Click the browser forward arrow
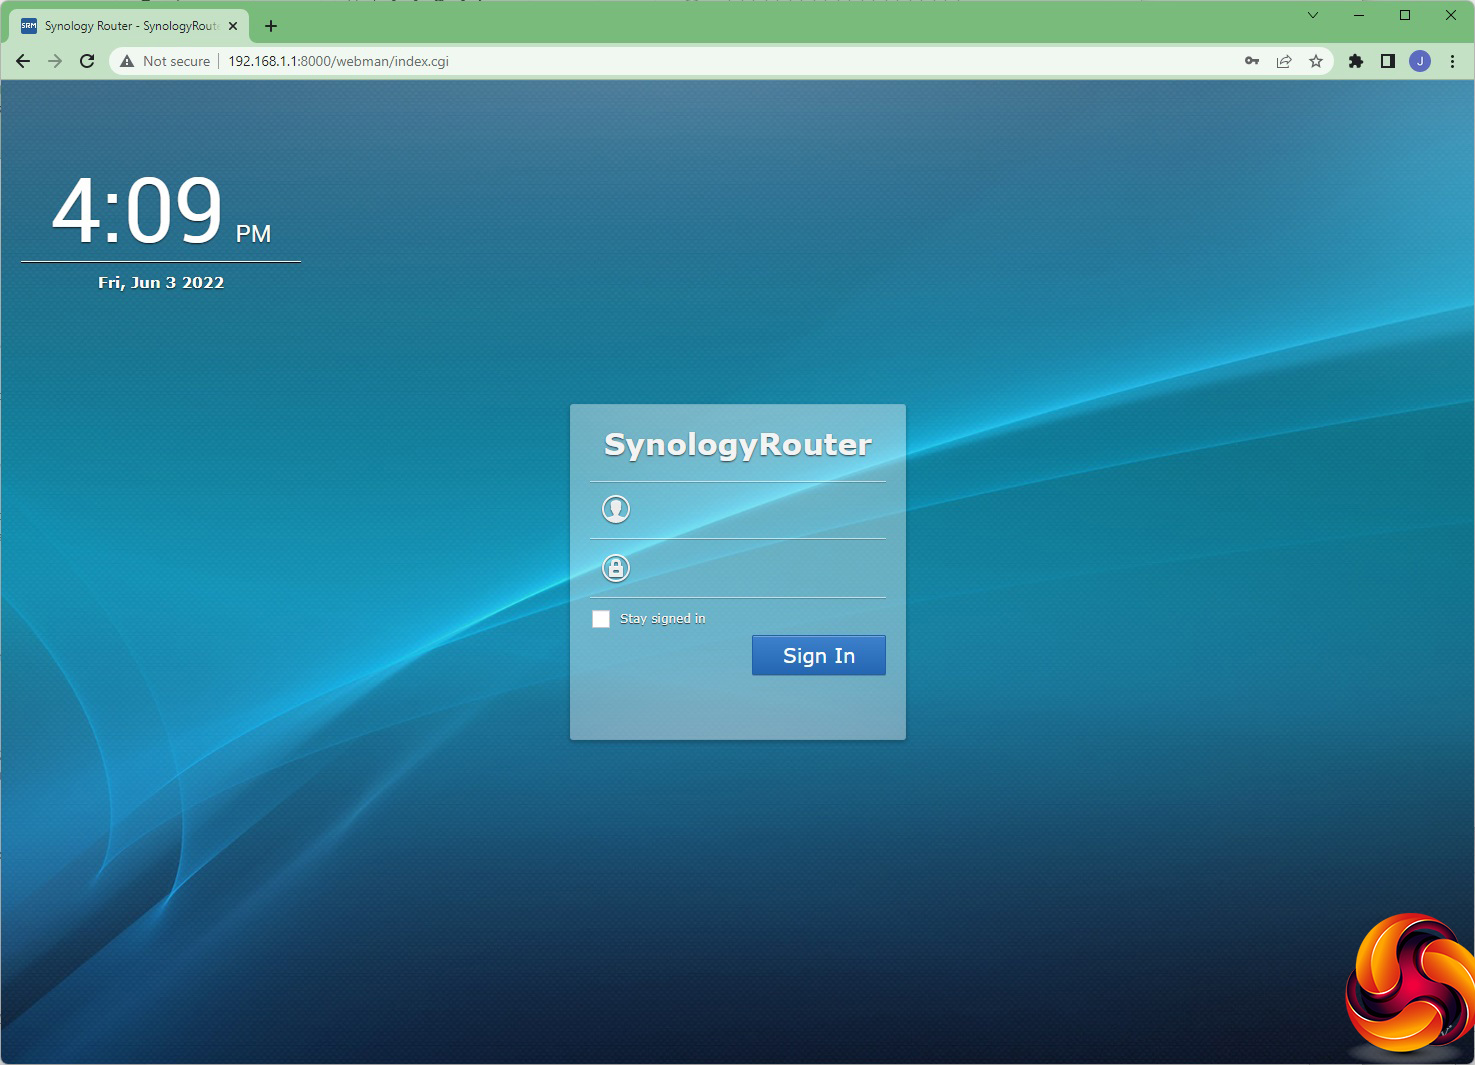 click(x=55, y=61)
